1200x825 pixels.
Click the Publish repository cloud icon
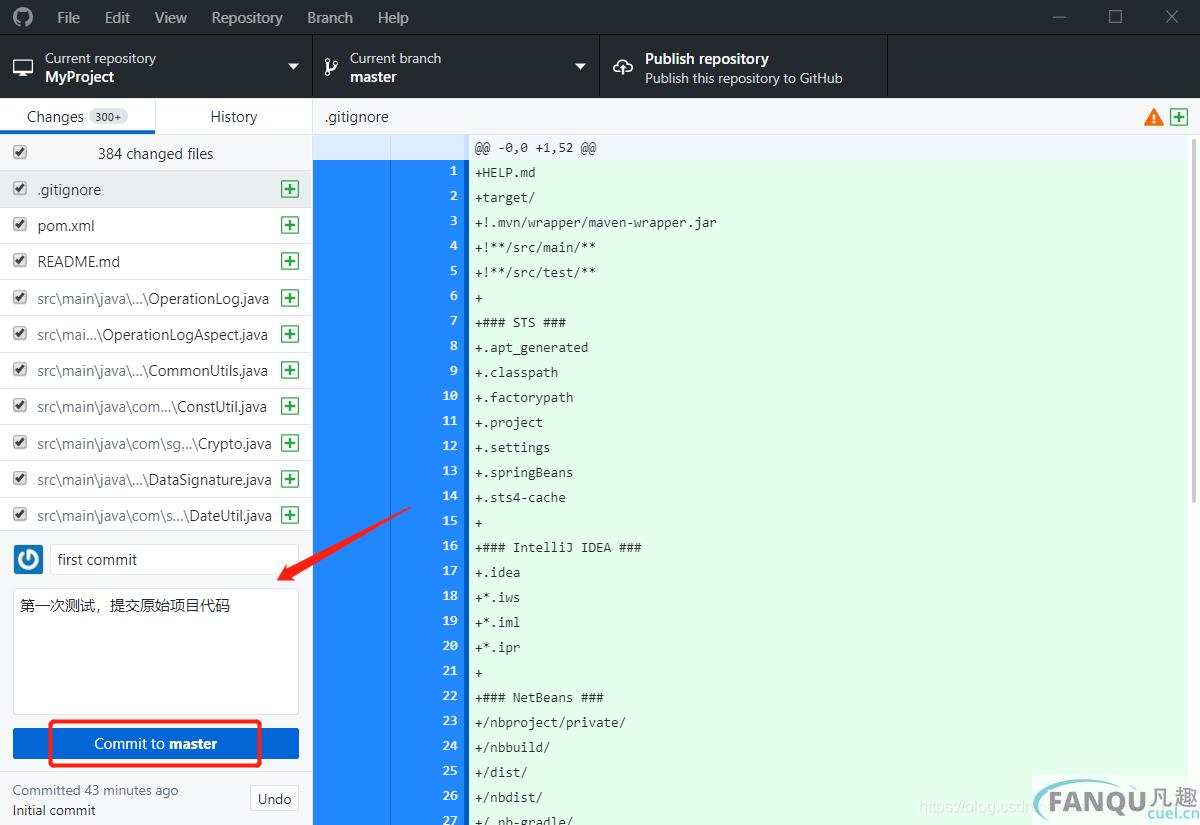tap(623, 67)
